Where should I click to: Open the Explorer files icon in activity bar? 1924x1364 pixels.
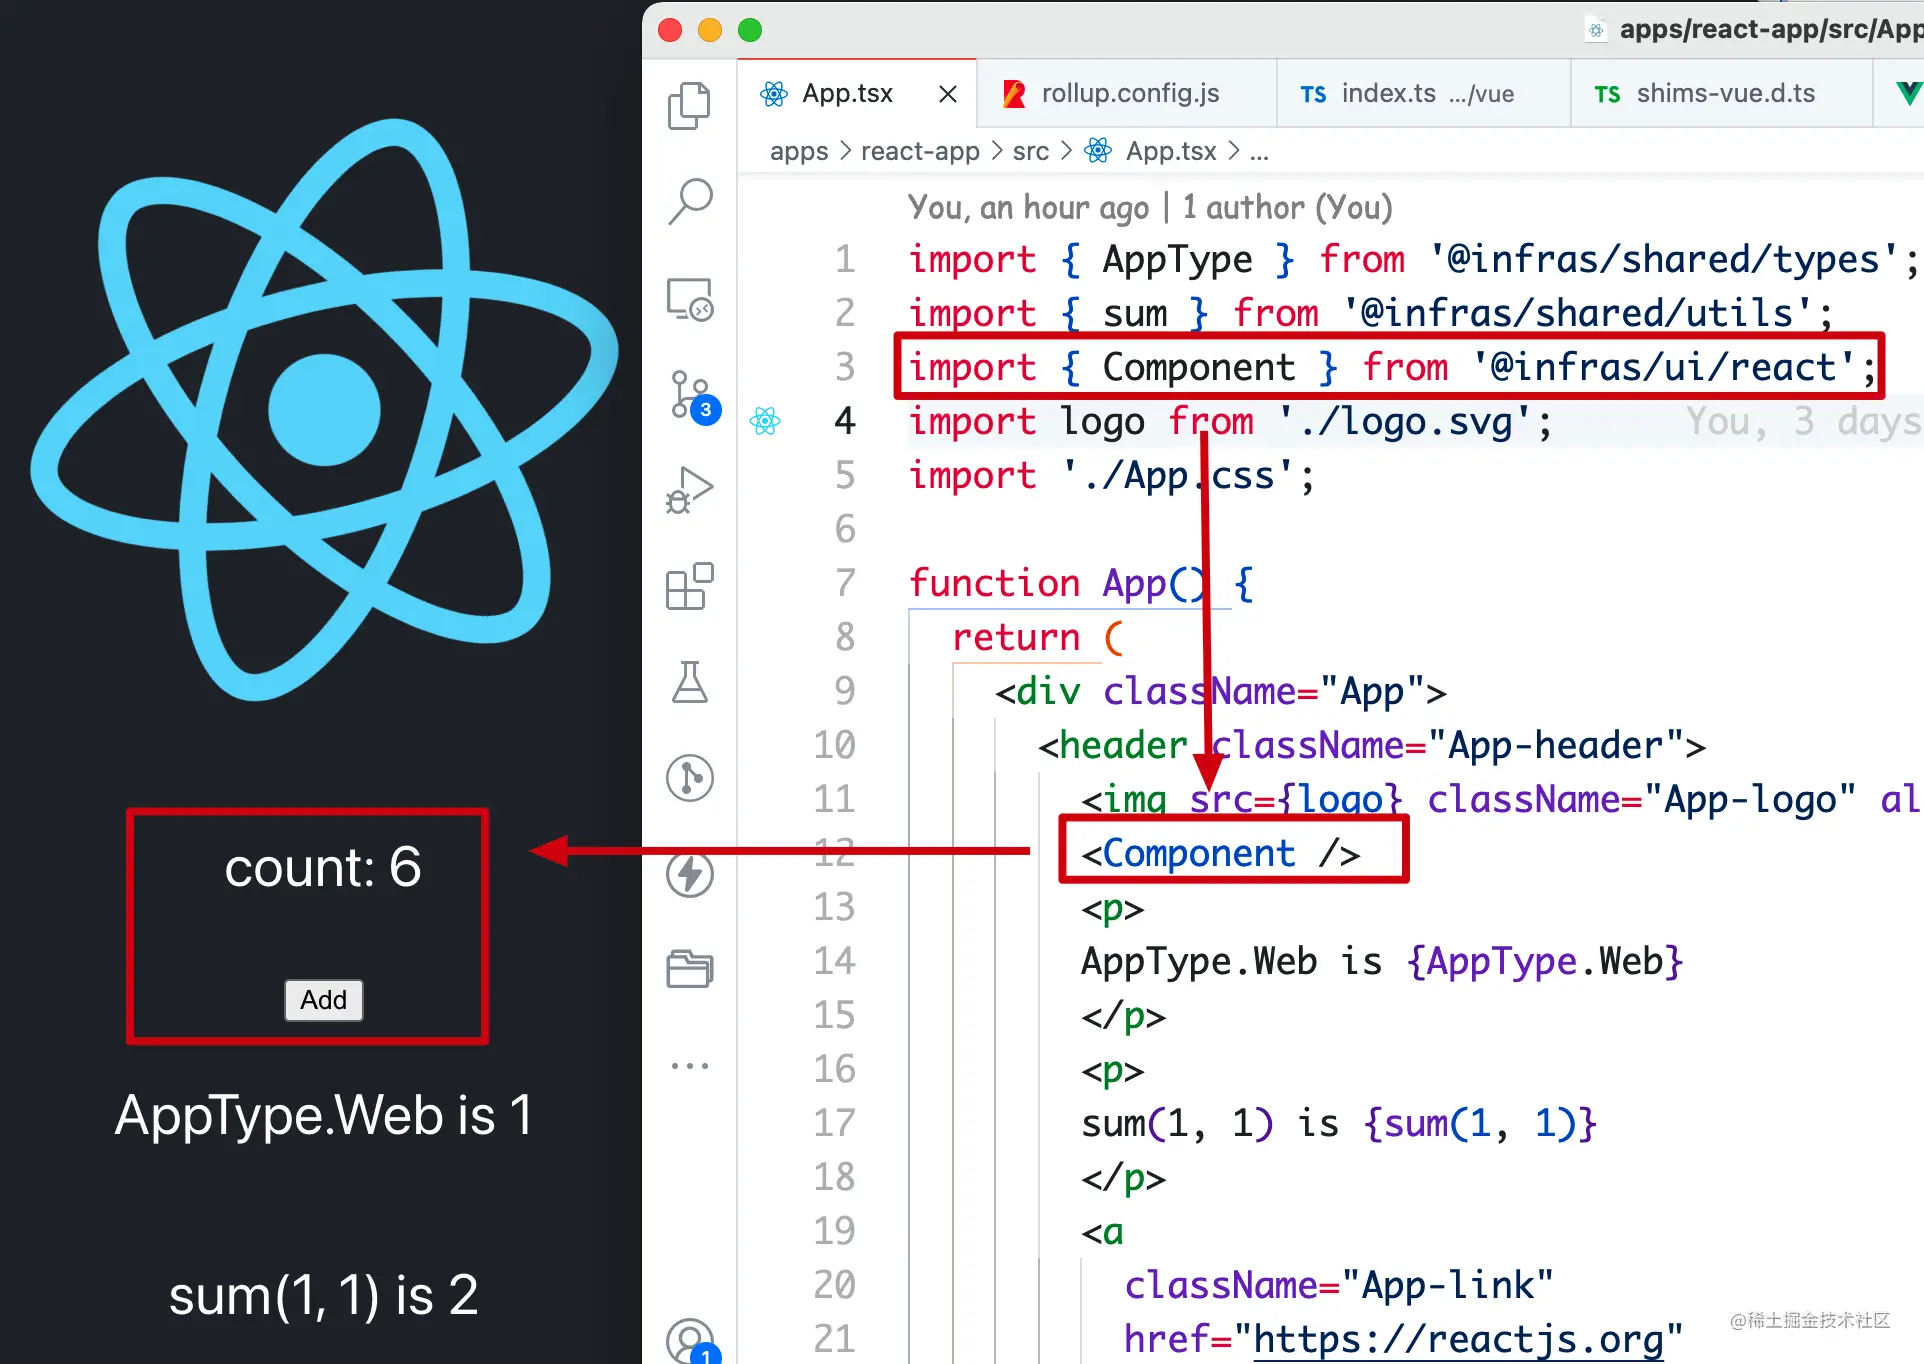[689, 106]
